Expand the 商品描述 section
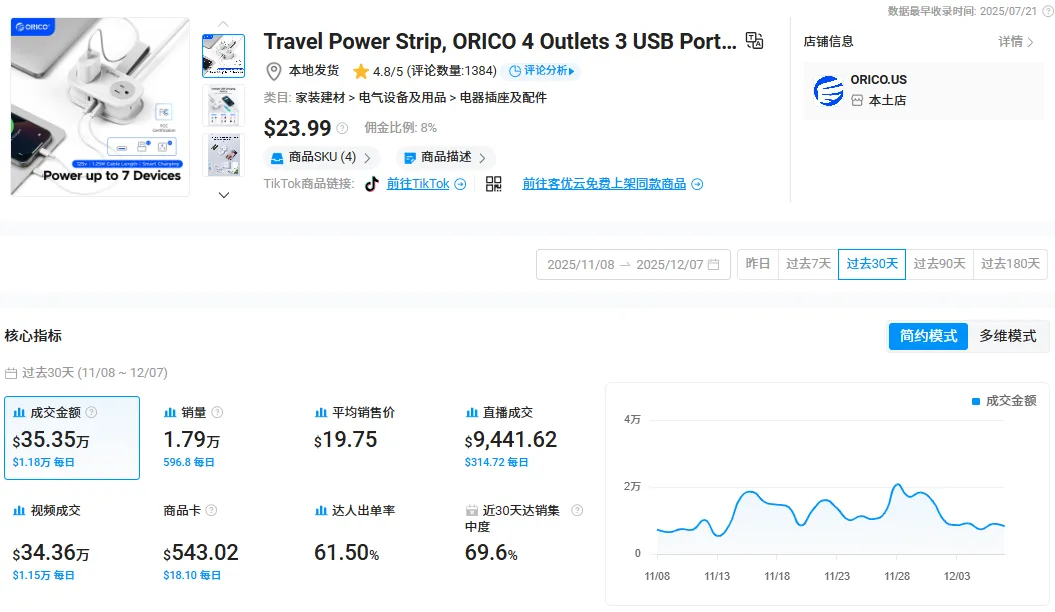This screenshot has height=612, width=1055. coord(445,157)
